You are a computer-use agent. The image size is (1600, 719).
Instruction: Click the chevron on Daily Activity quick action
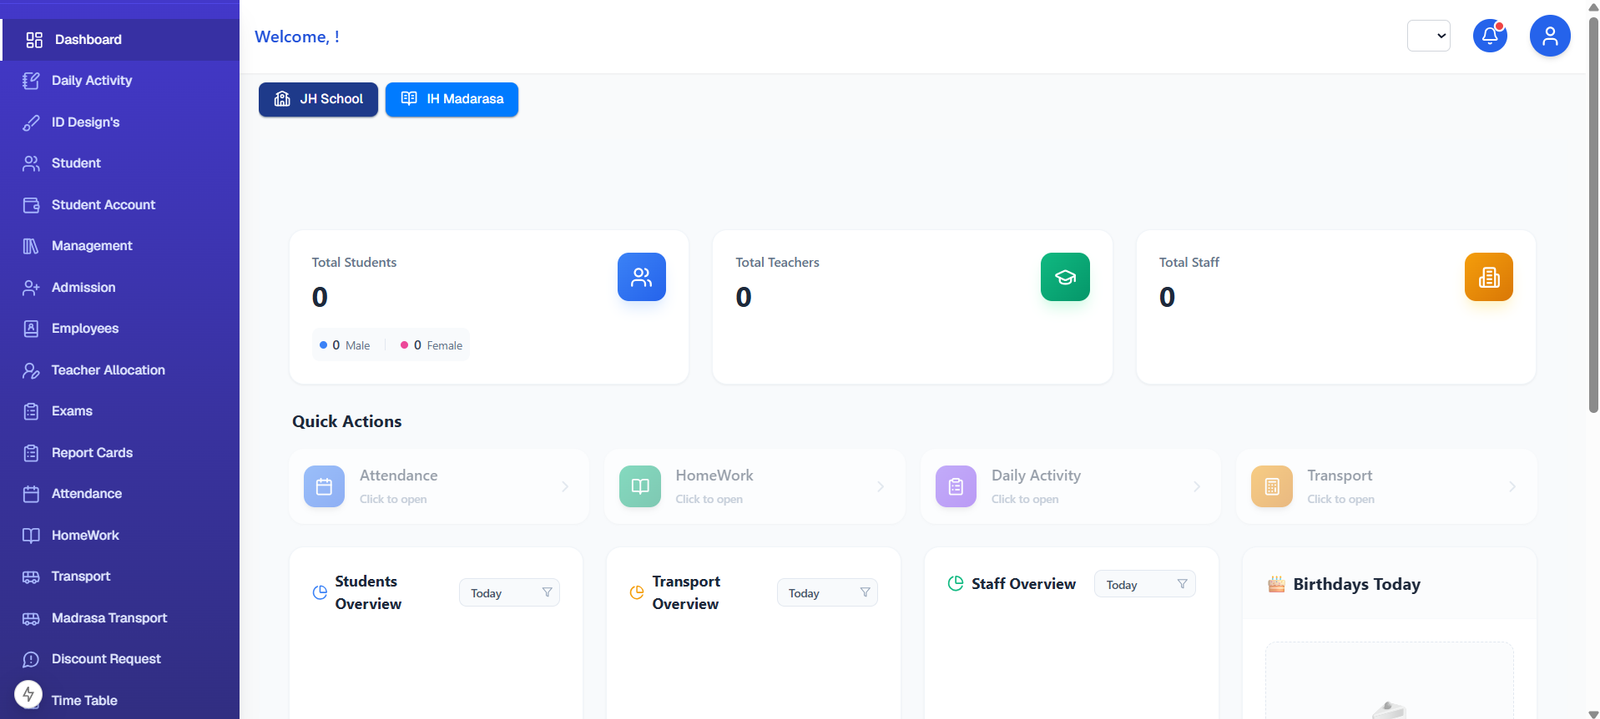tap(1197, 487)
